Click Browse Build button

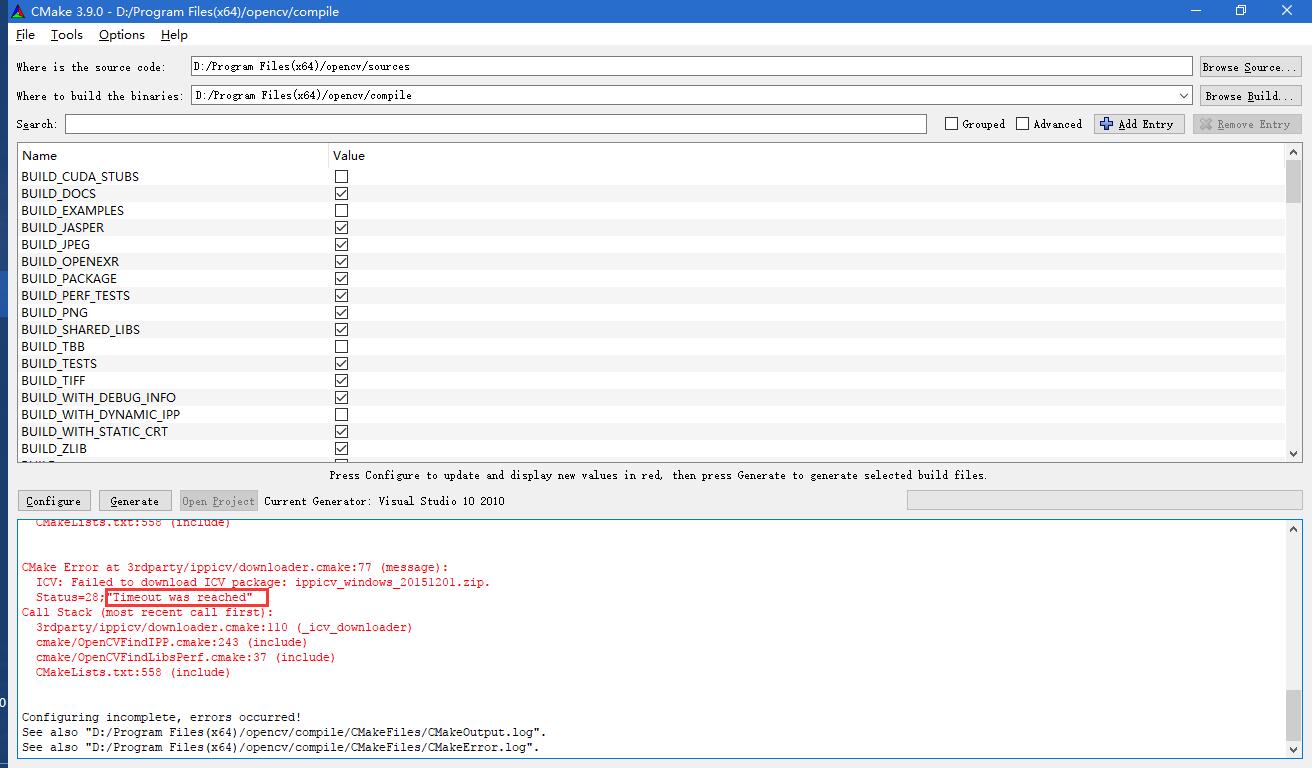(x=1250, y=96)
